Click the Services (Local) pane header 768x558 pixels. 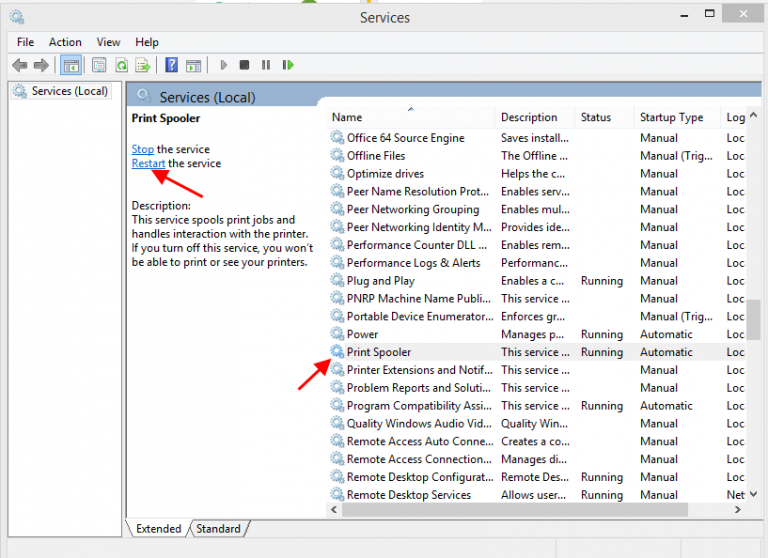coord(207,97)
